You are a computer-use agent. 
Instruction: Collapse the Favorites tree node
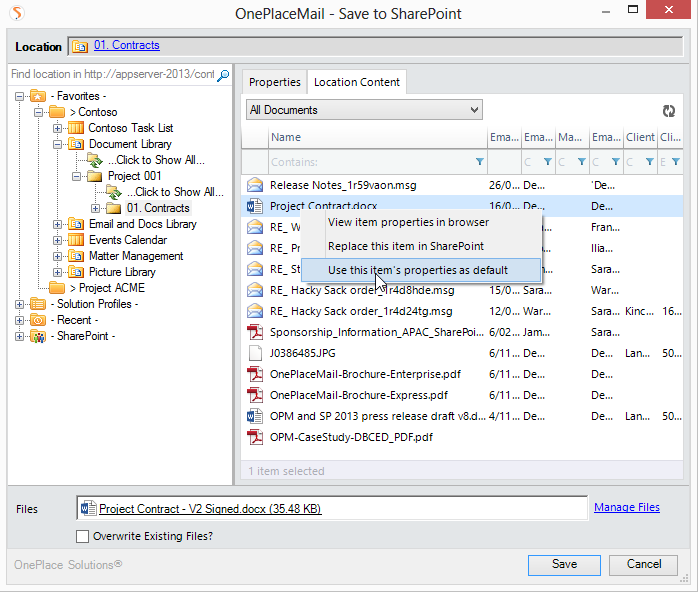click(x=20, y=96)
